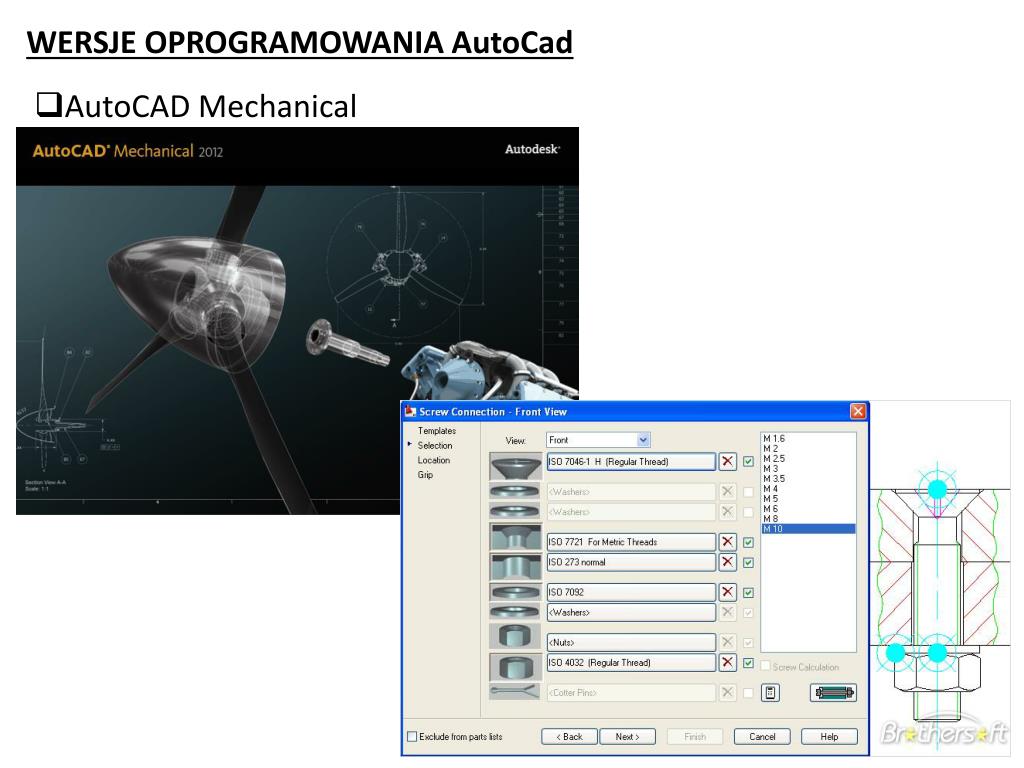Toggle the ISO 4032 checkbox
1024x768 pixels.
(x=748, y=663)
